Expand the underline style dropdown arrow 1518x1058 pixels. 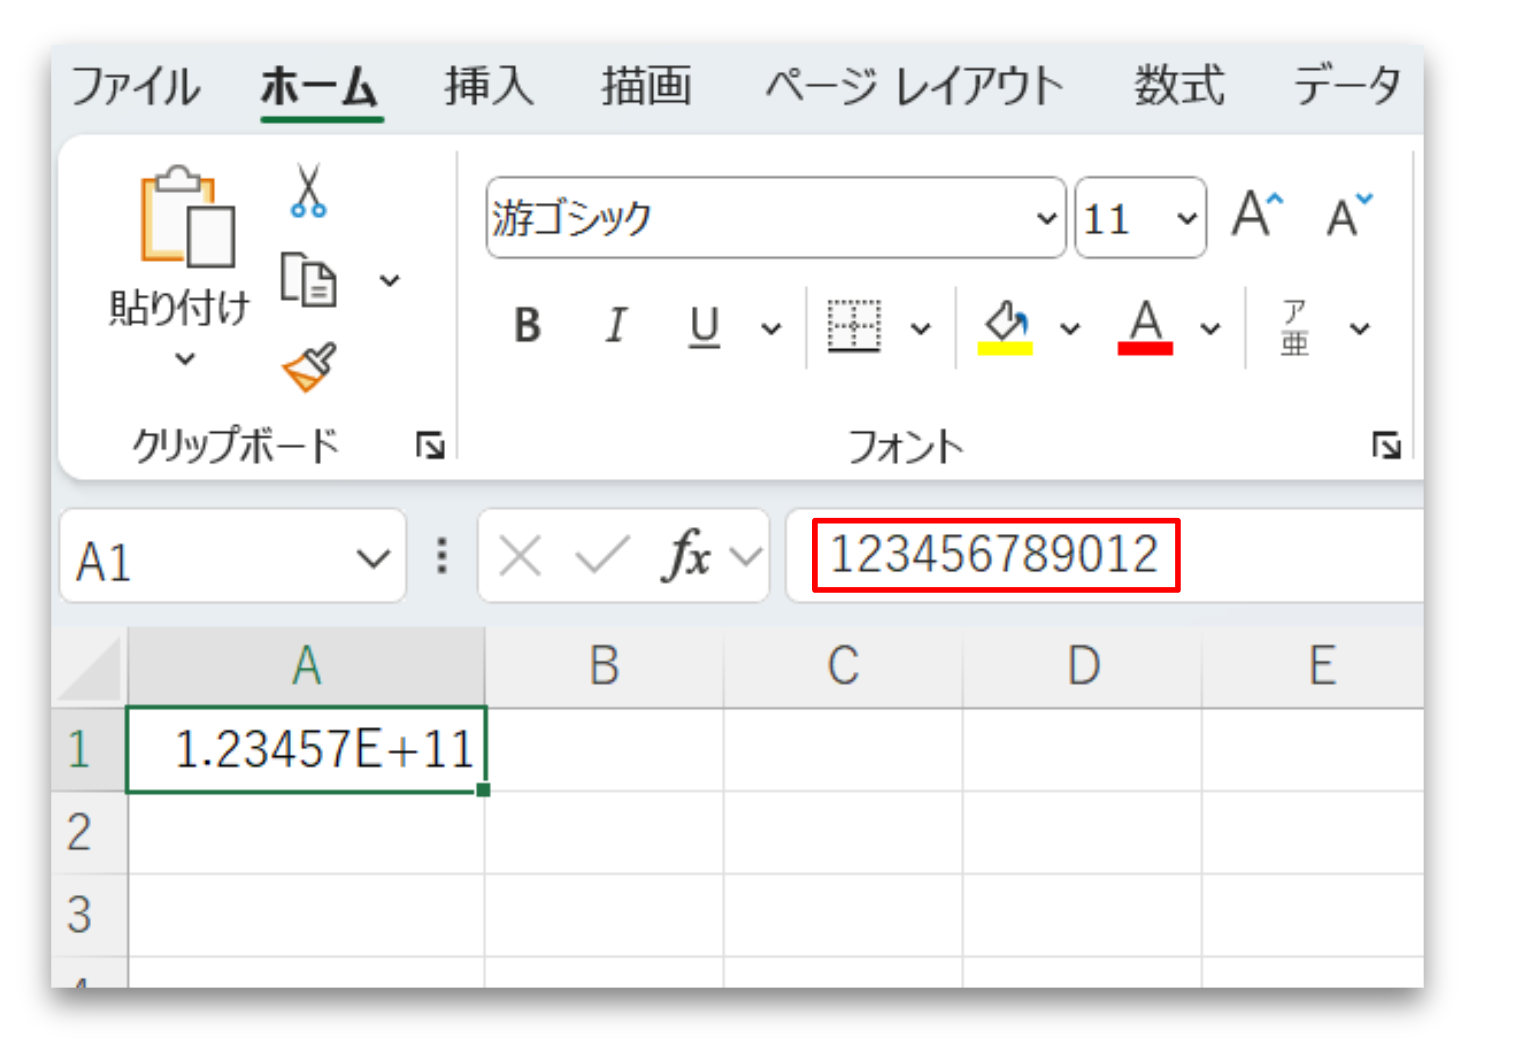771,328
